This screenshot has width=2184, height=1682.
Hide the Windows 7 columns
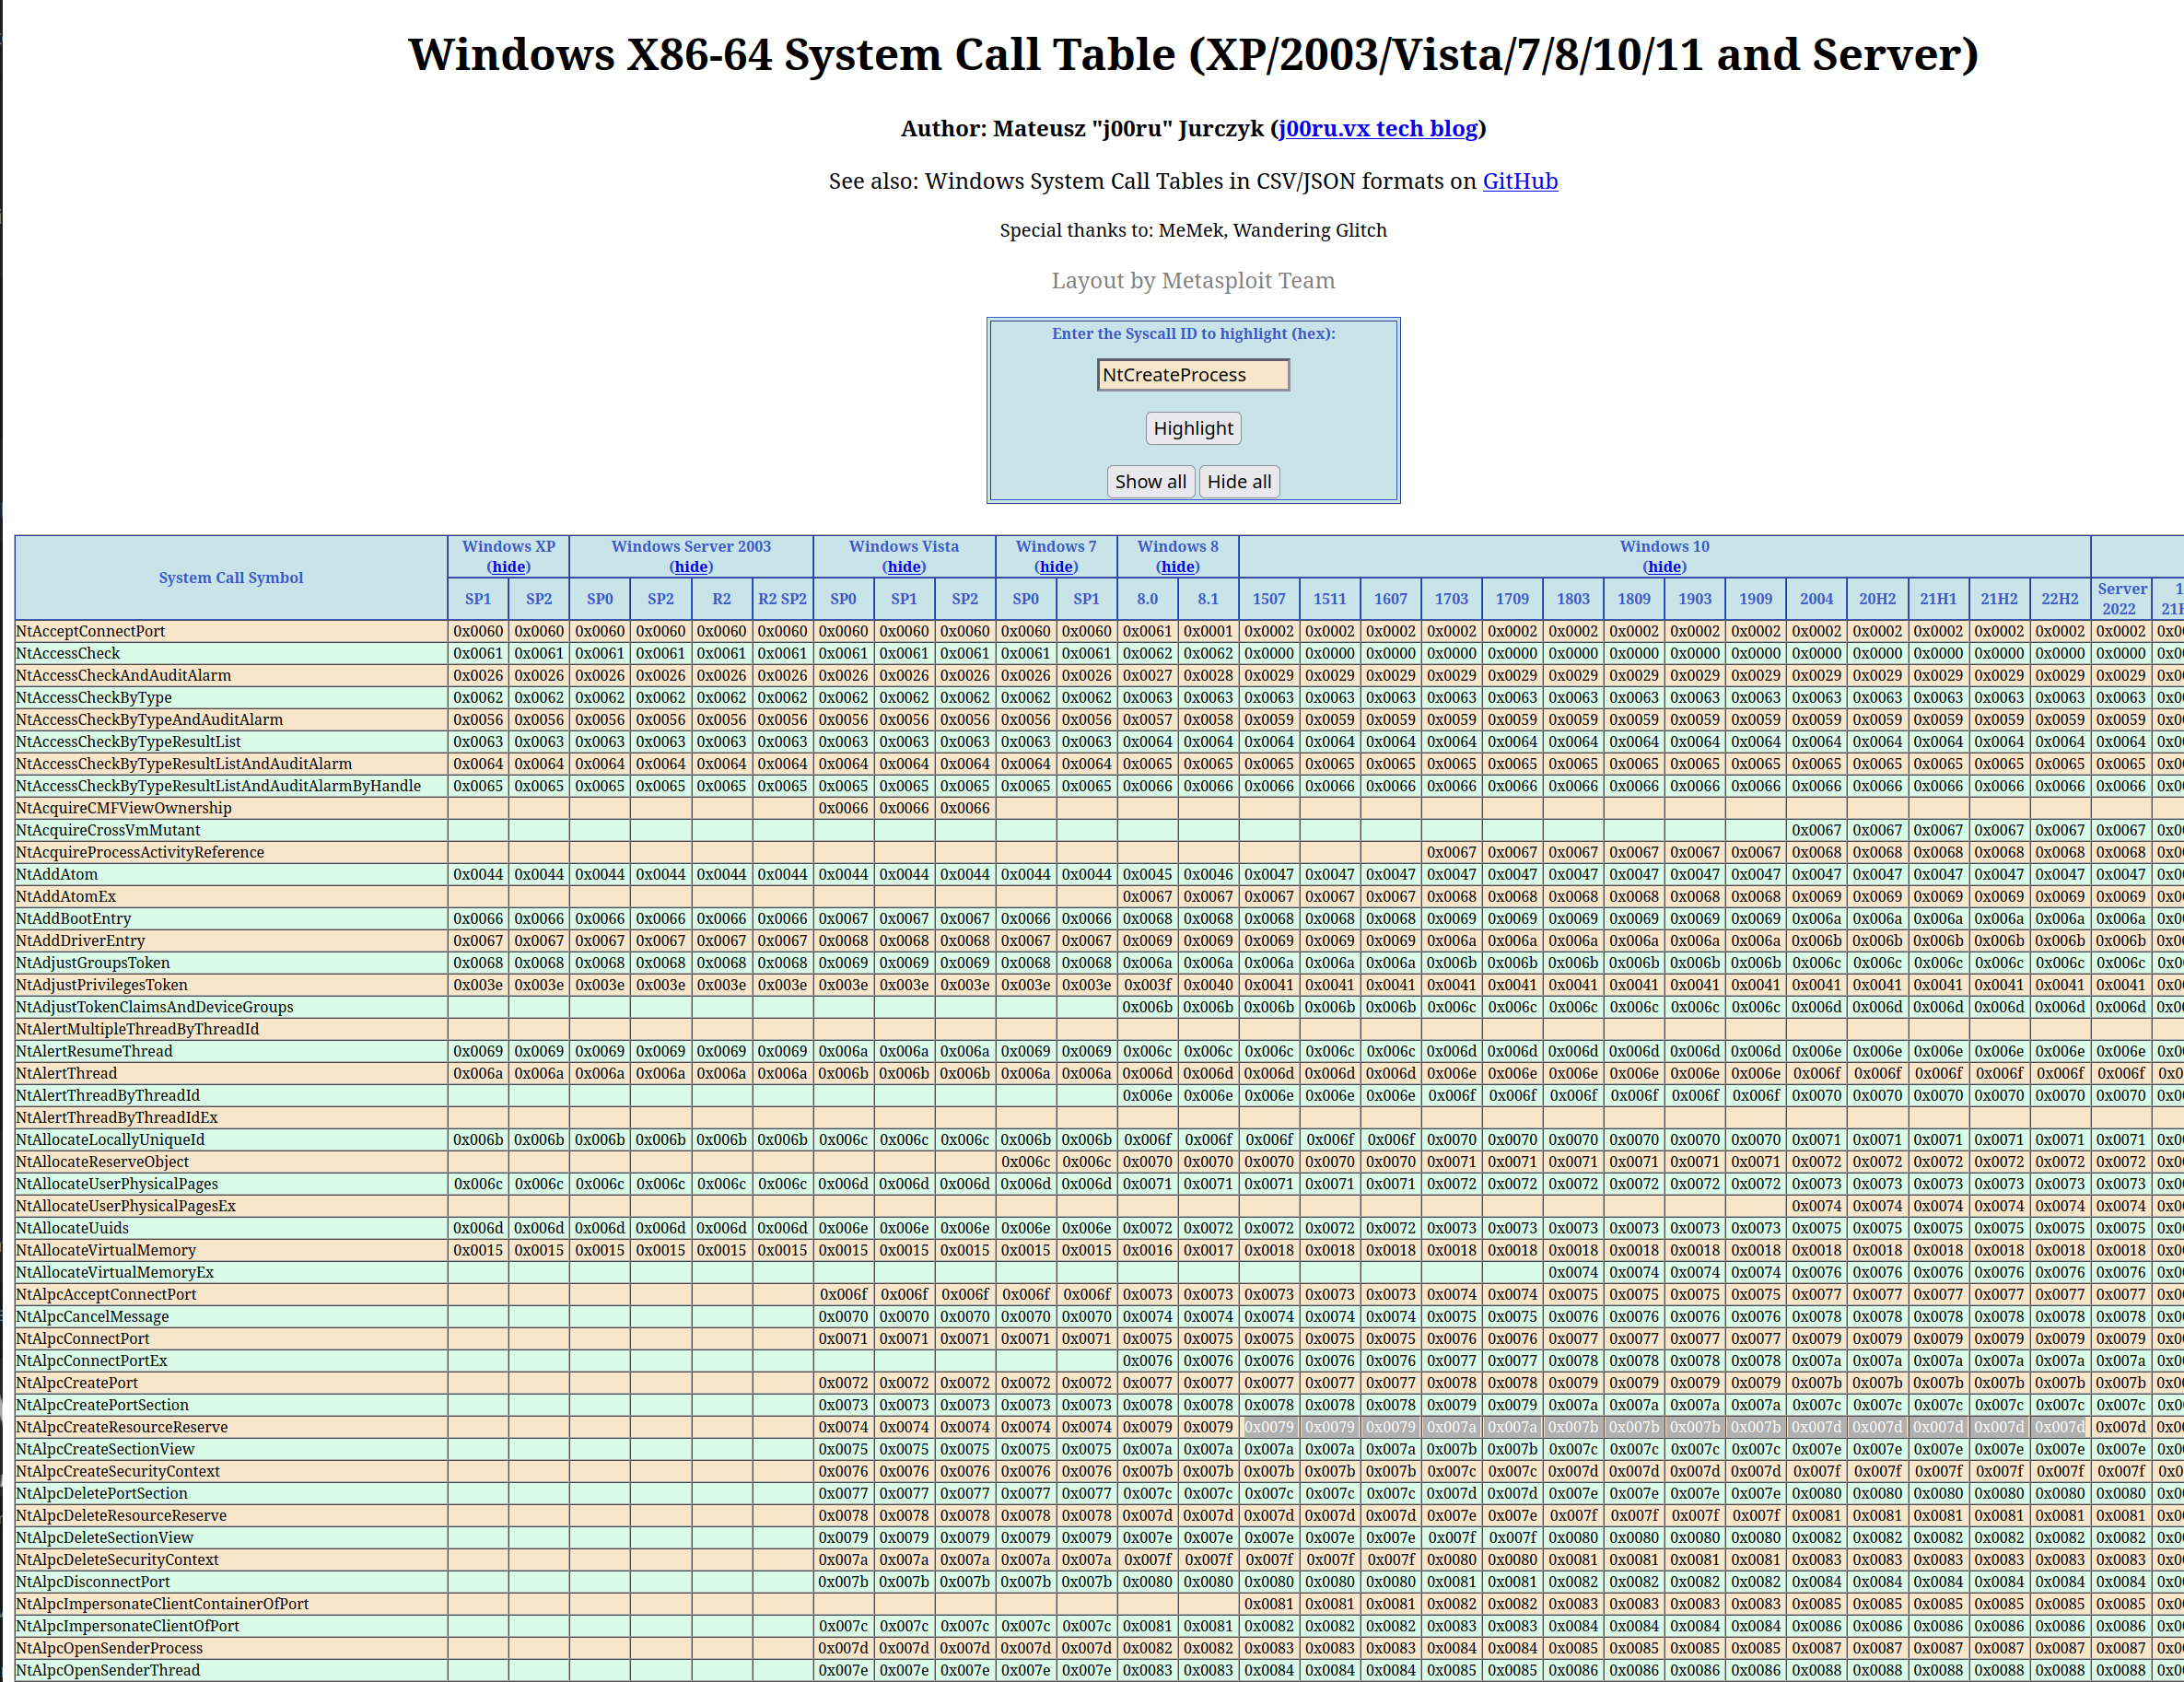click(x=1056, y=567)
